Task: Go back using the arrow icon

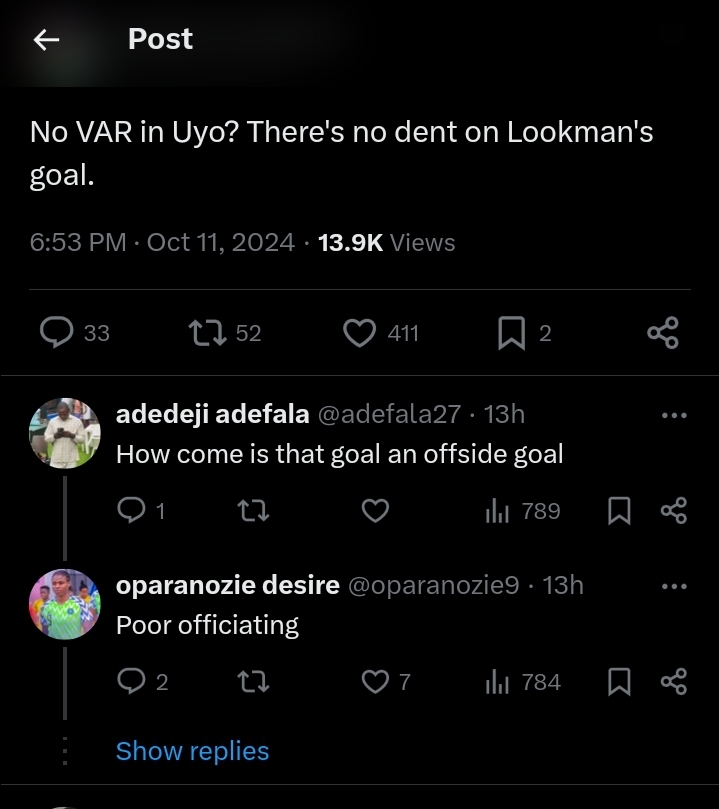Action: tap(46, 39)
